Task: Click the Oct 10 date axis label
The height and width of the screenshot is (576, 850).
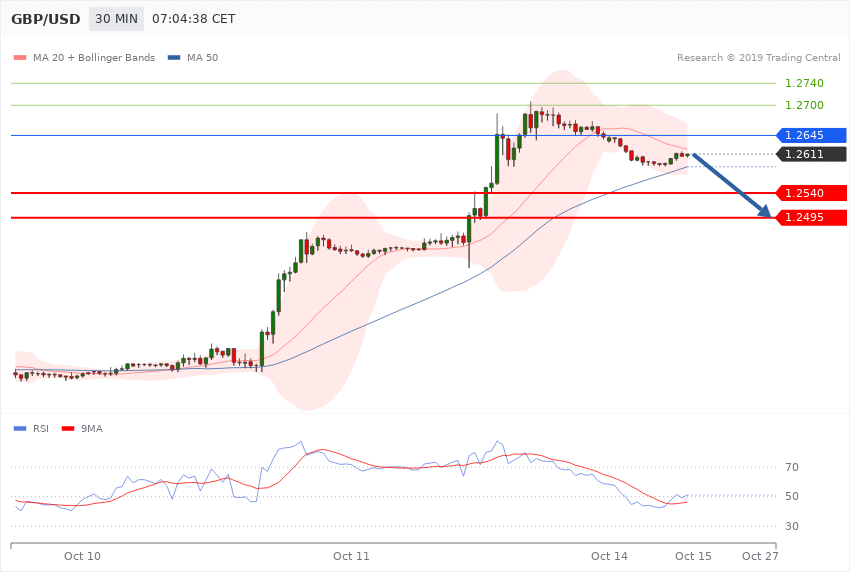Action: point(82,556)
